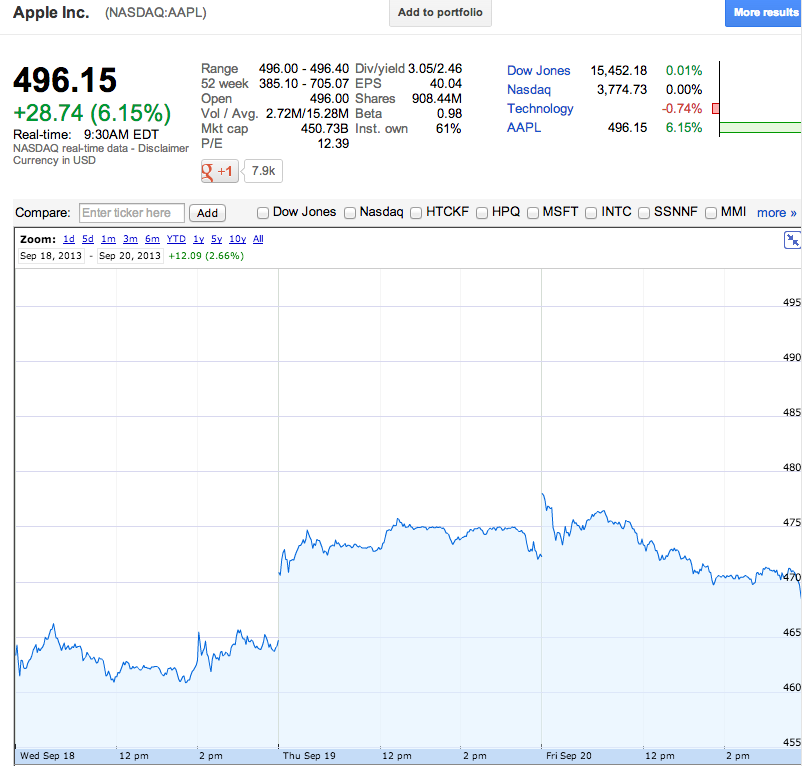The height and width of the screenshot is (766, 802).
Task: Click the More results button
Action: [764, 12]
